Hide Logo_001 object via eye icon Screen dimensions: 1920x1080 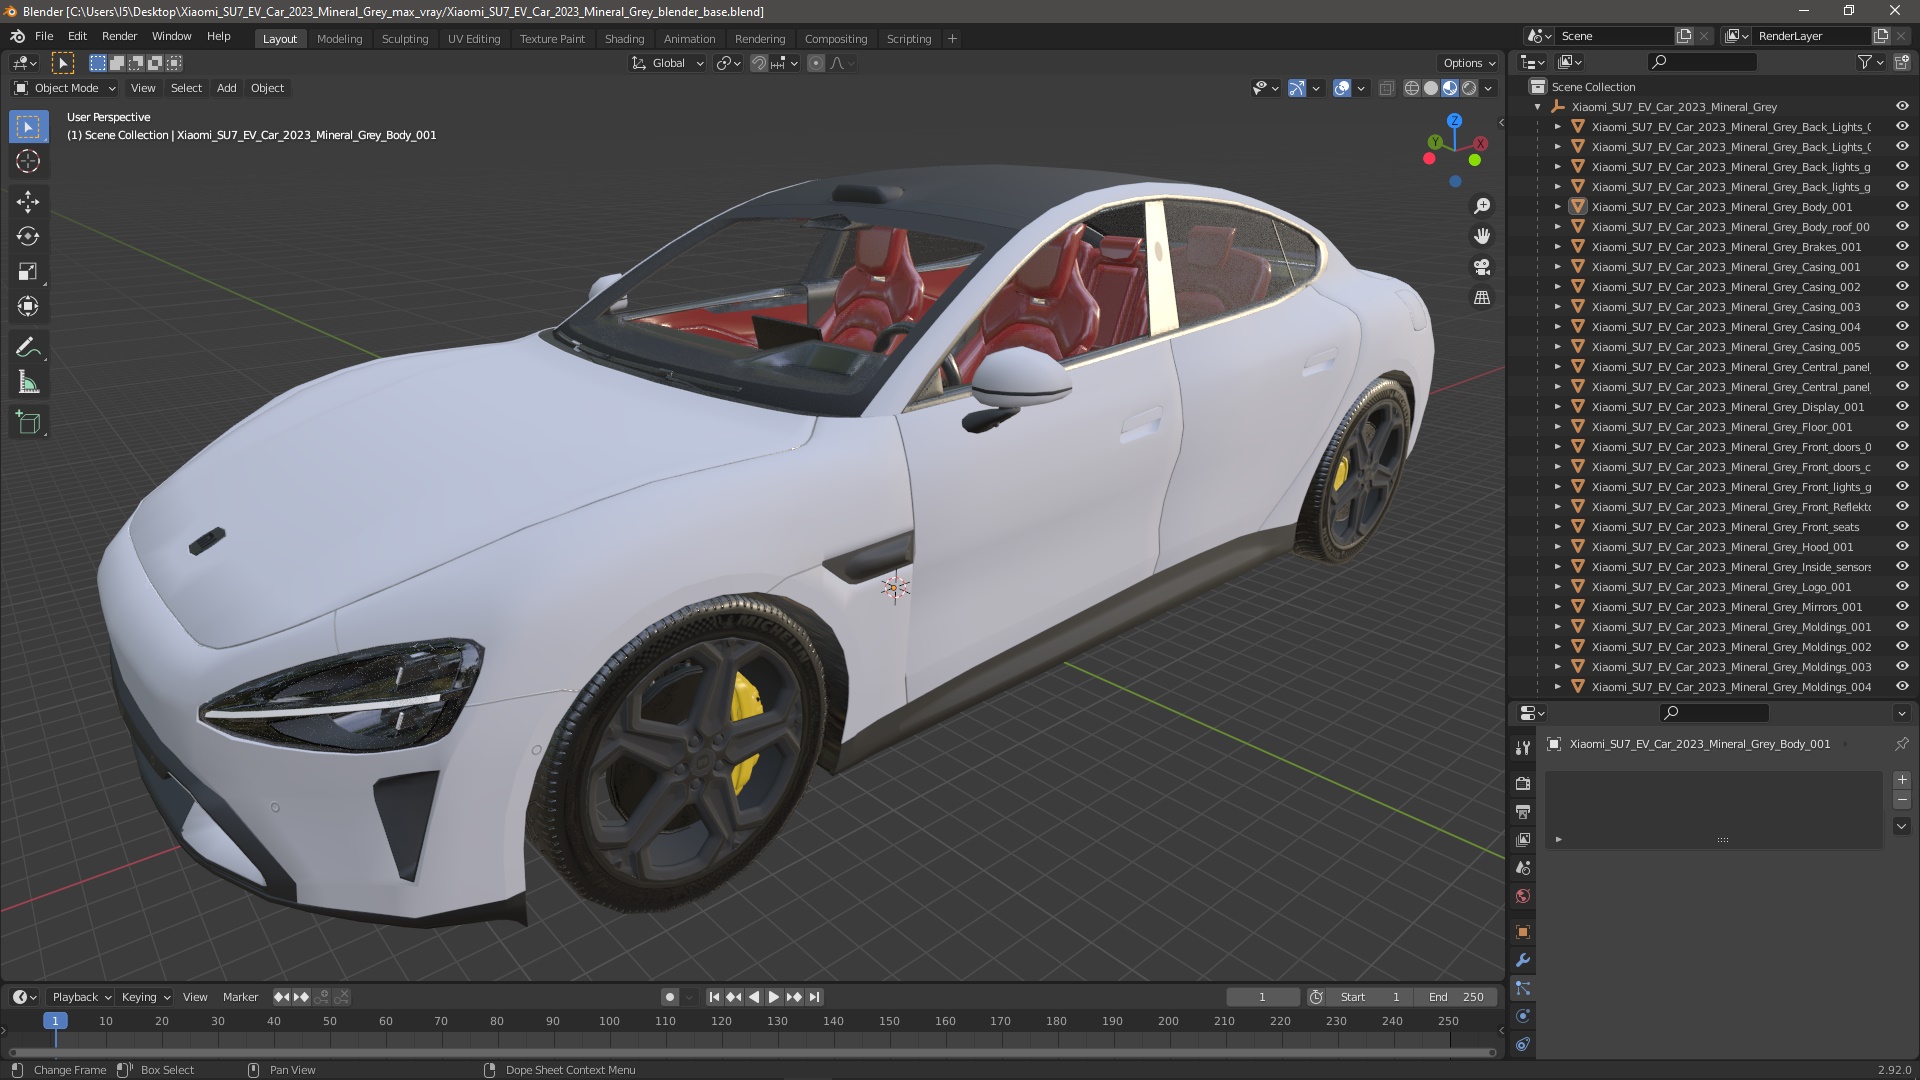(x=1902, y=586)
